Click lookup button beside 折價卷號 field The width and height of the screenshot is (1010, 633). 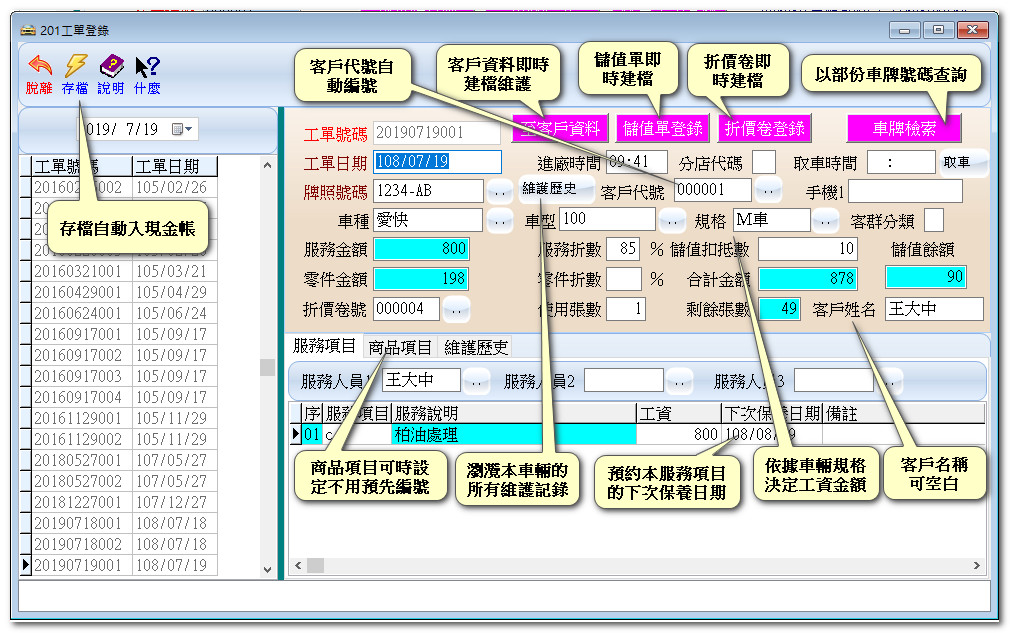[456, 309]
